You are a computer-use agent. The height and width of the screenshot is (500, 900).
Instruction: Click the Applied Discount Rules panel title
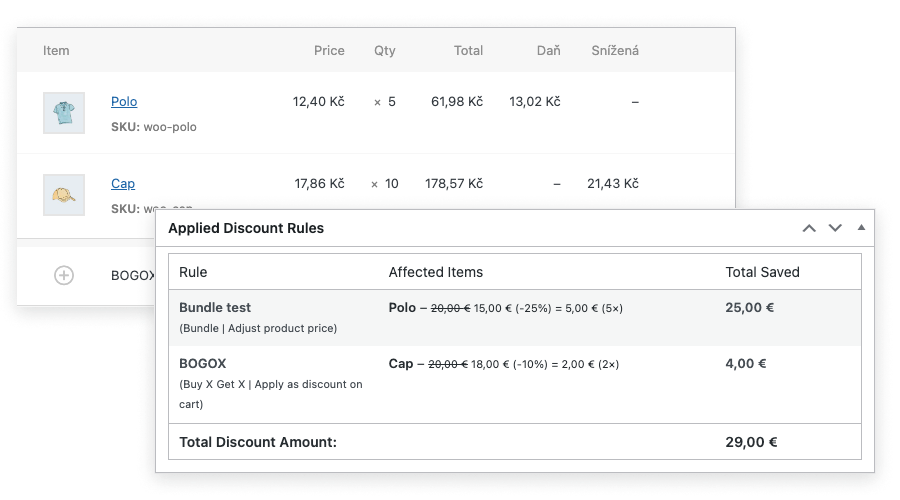[x=246, y=228]
